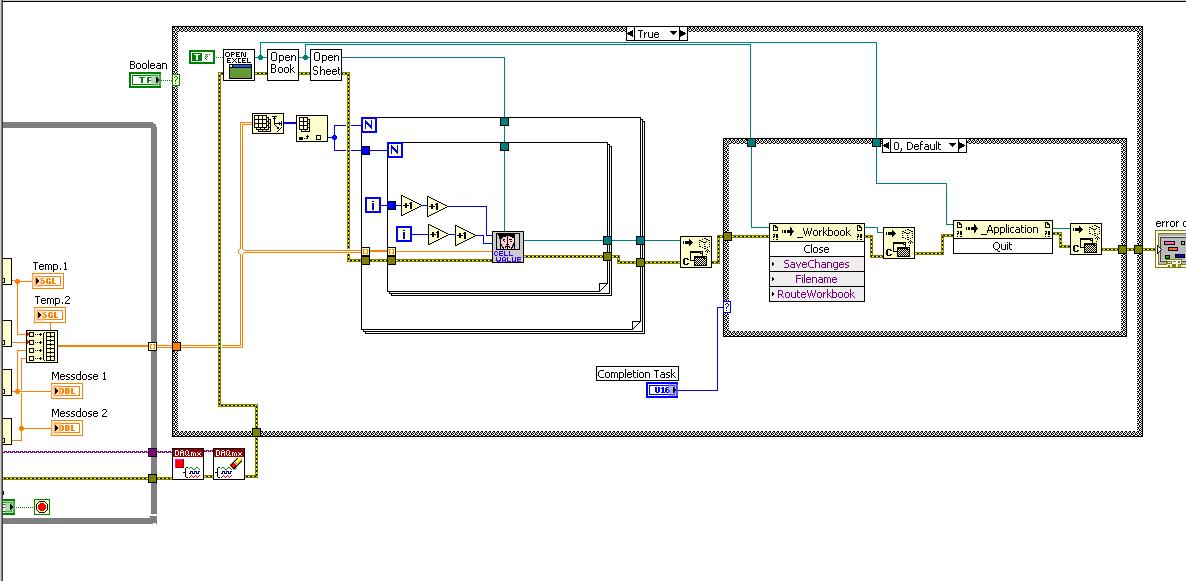
Task: Click the inner loop N count terminal
Action: pyautogui.click(x=395, y=150)
